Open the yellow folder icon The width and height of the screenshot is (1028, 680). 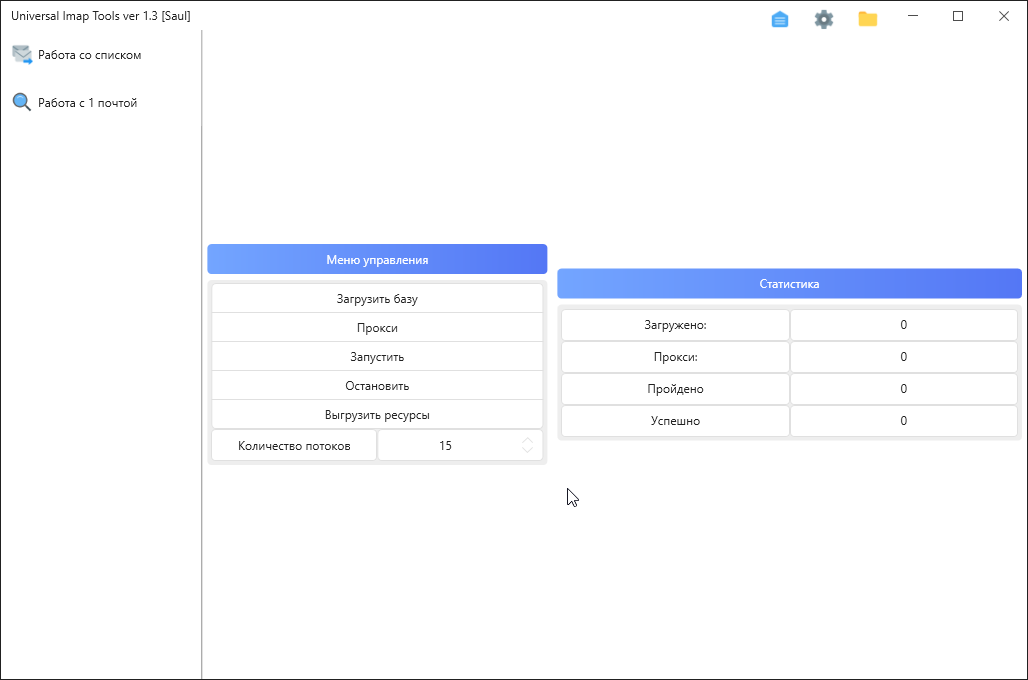coord(868,19)
